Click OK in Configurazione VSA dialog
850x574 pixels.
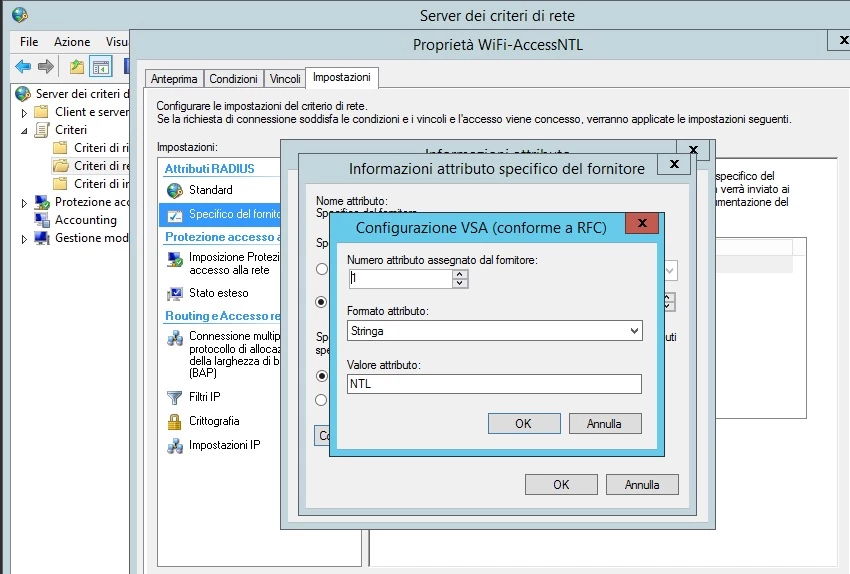pos(524,424)
